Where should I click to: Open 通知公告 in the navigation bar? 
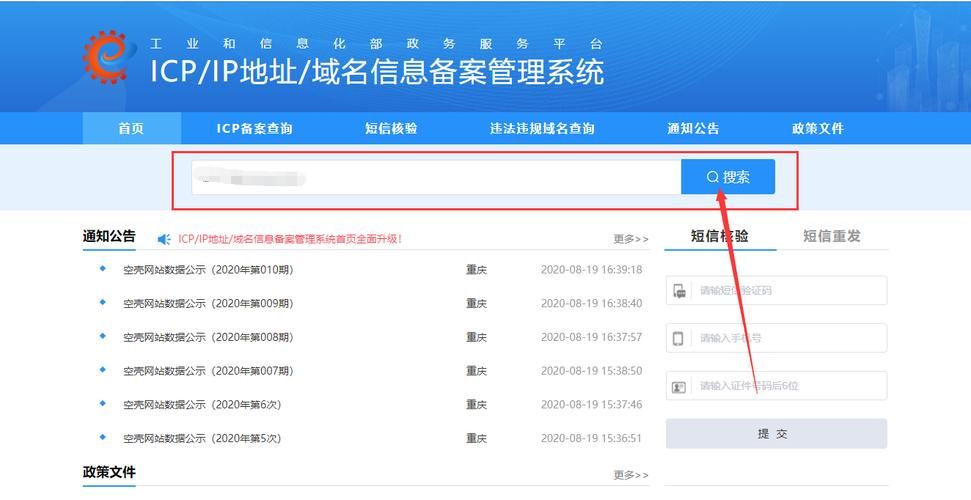coord(693,128)
